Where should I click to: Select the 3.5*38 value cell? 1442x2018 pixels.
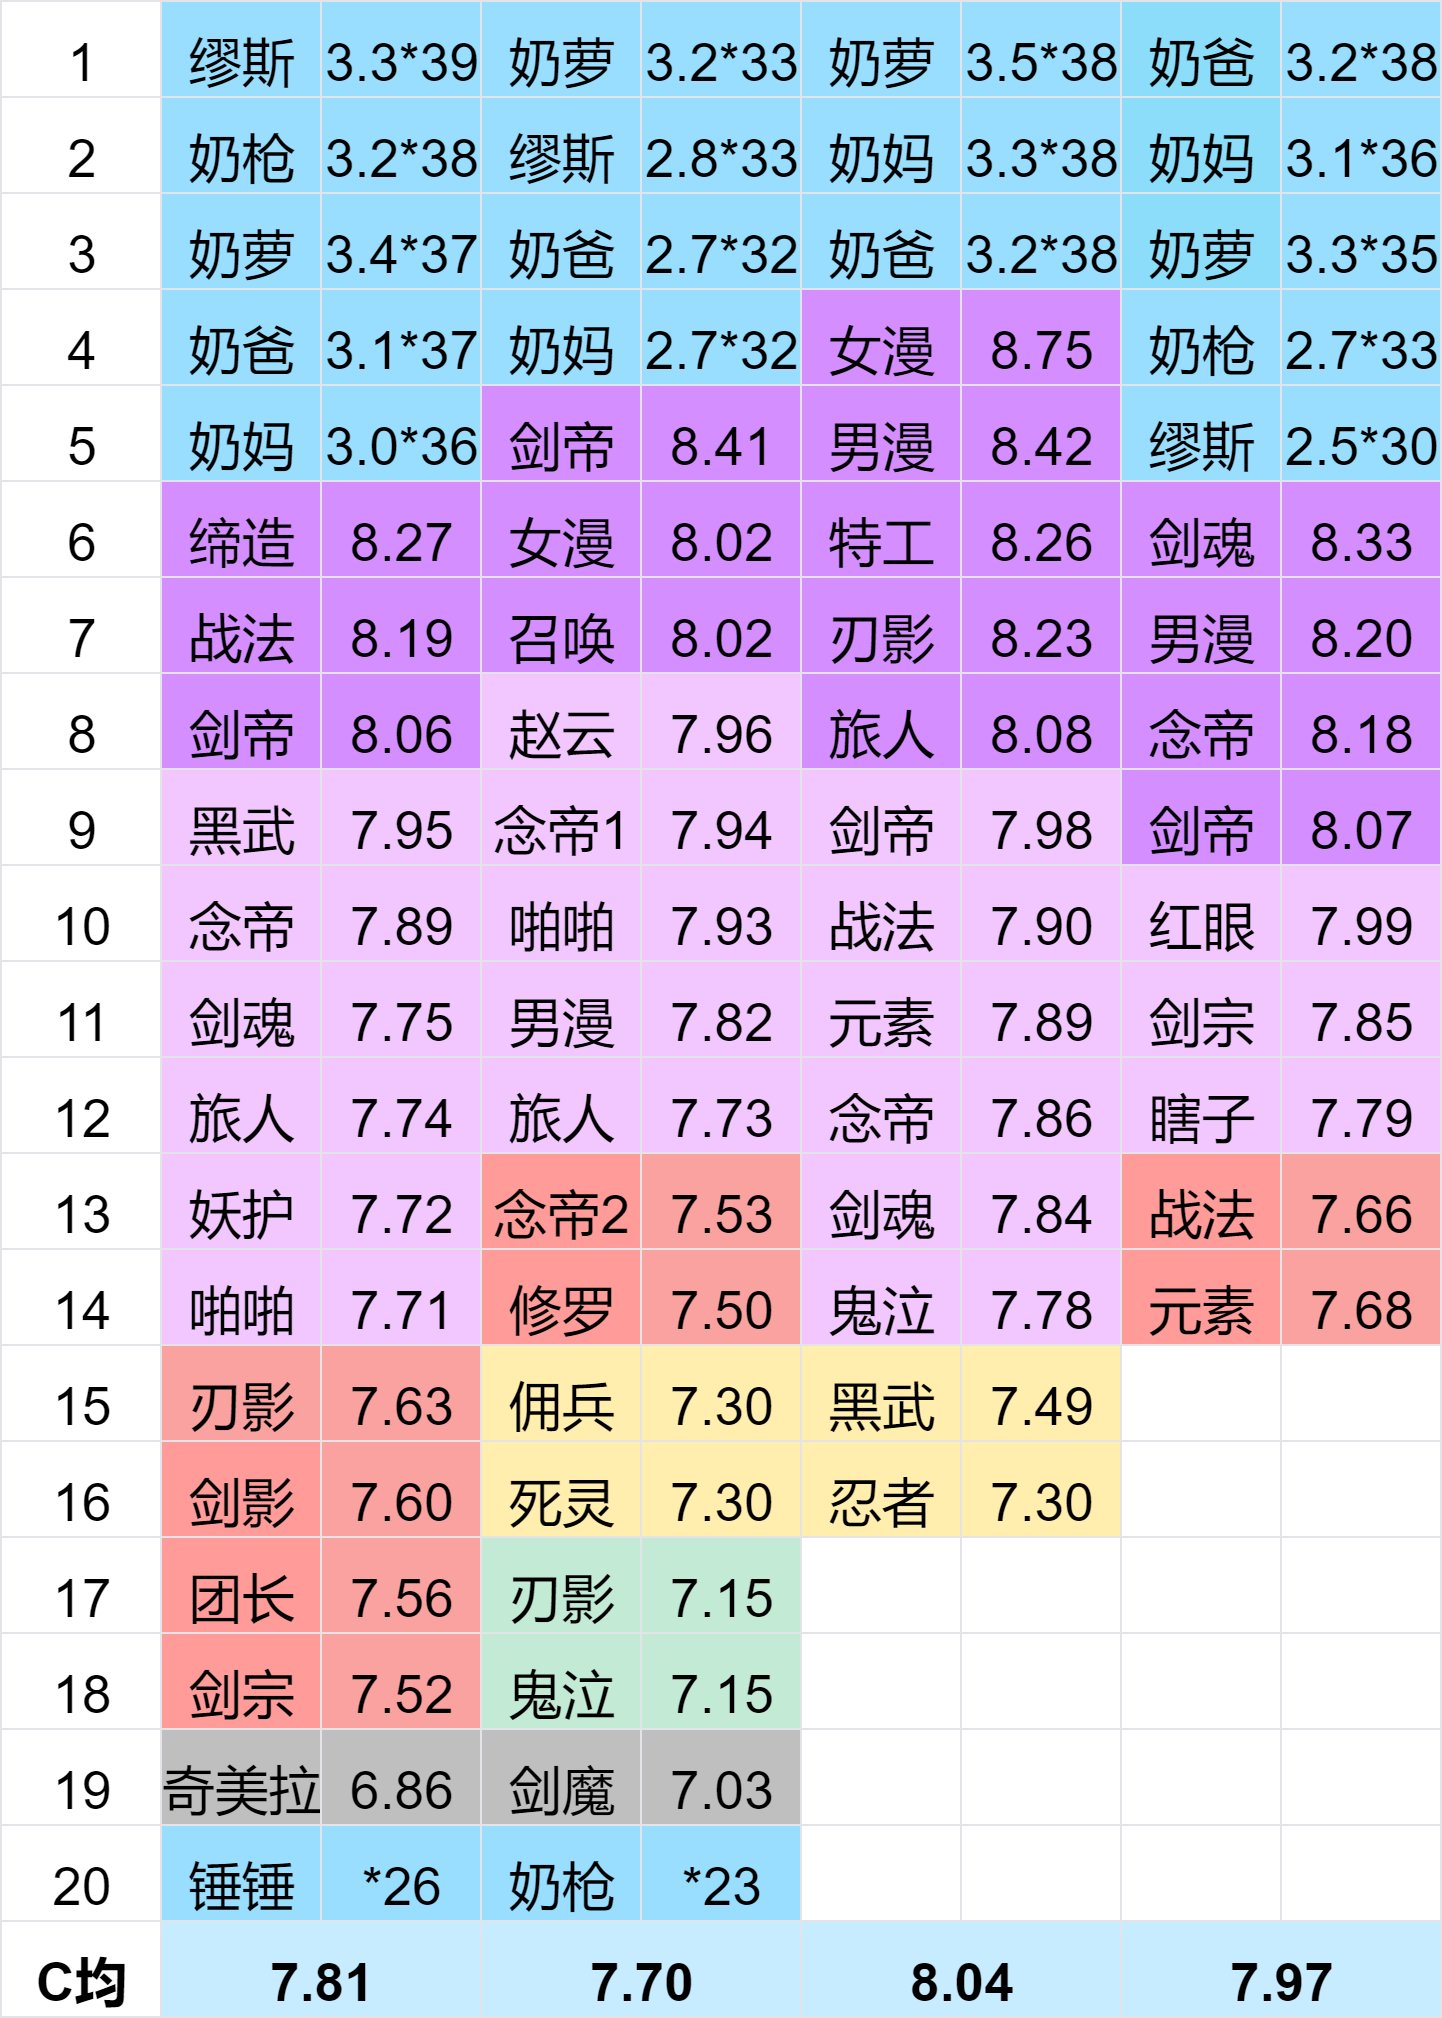coord(1041,50)
